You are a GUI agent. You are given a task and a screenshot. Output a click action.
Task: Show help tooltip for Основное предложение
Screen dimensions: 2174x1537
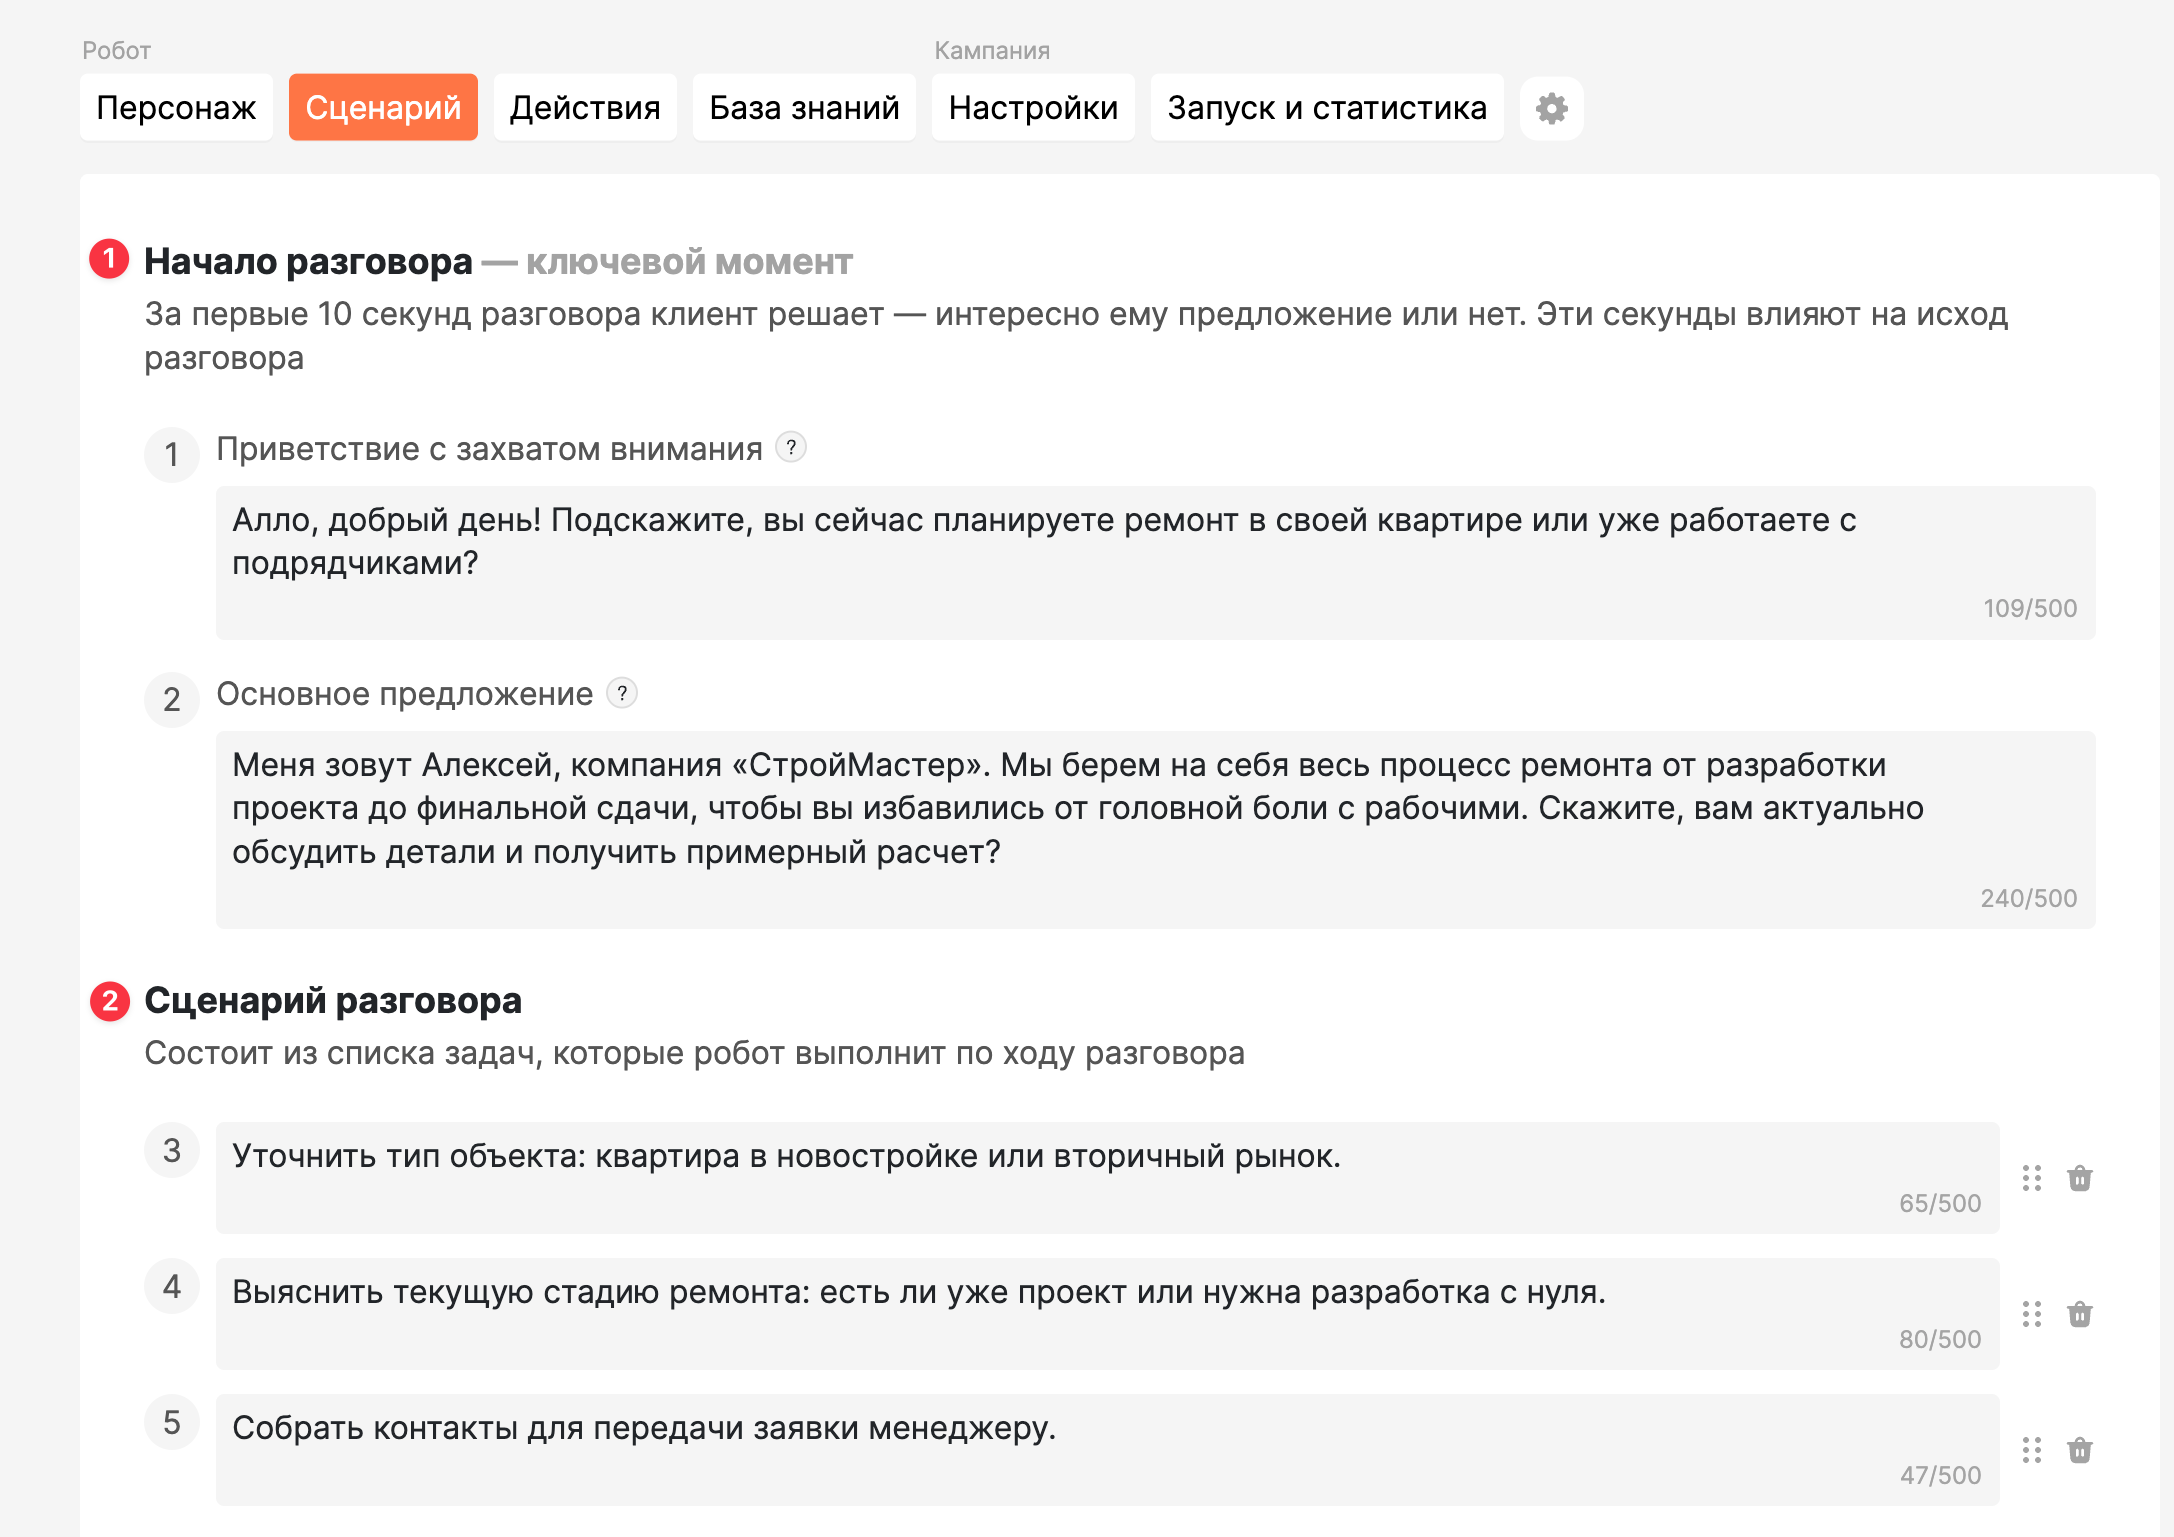coord(622,692)
